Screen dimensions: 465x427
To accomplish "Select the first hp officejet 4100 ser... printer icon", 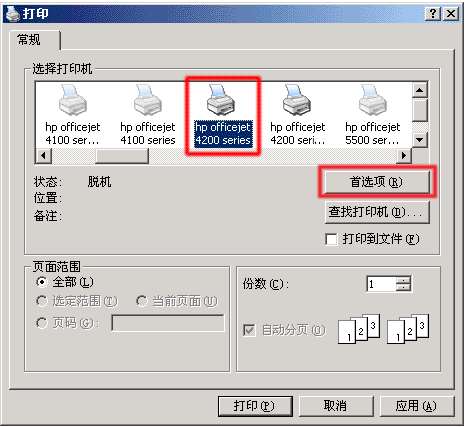I will coord(73,99).
